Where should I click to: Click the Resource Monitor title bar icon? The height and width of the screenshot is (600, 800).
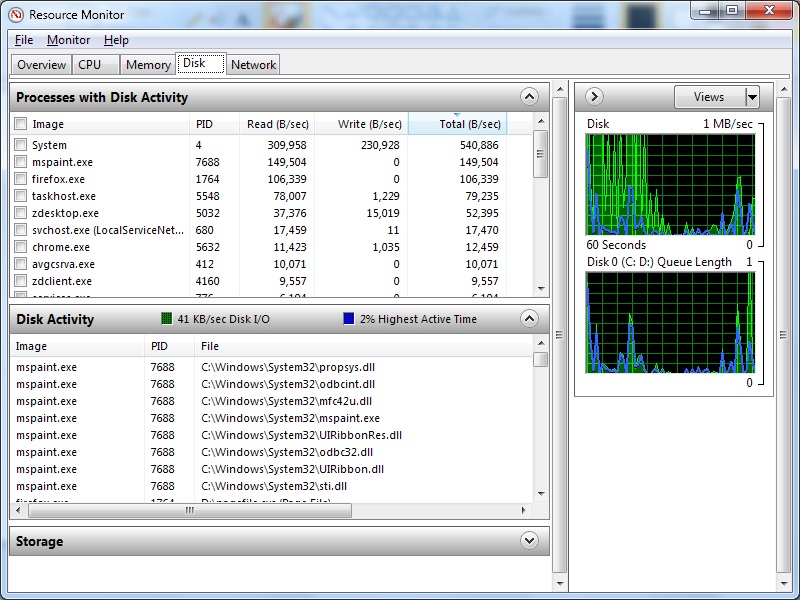pyautogui.click(x=16, y=15)
